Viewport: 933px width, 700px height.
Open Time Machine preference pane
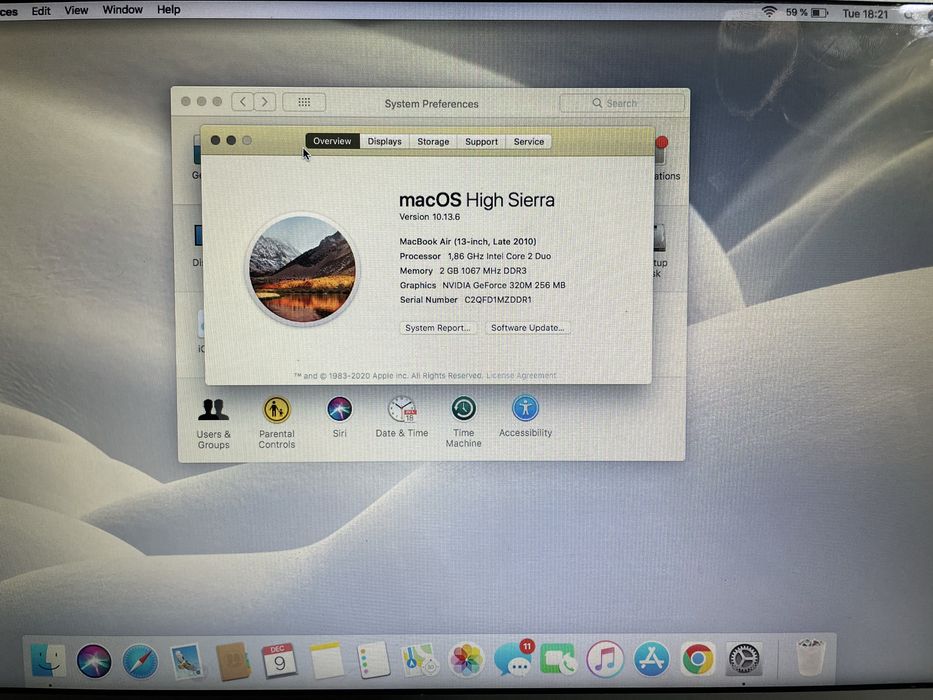[464, 421]
